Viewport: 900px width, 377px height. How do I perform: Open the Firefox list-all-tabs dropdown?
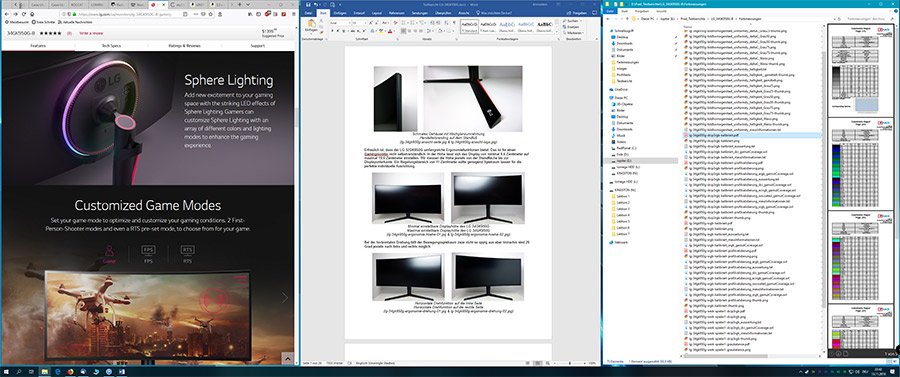point(248,5)
